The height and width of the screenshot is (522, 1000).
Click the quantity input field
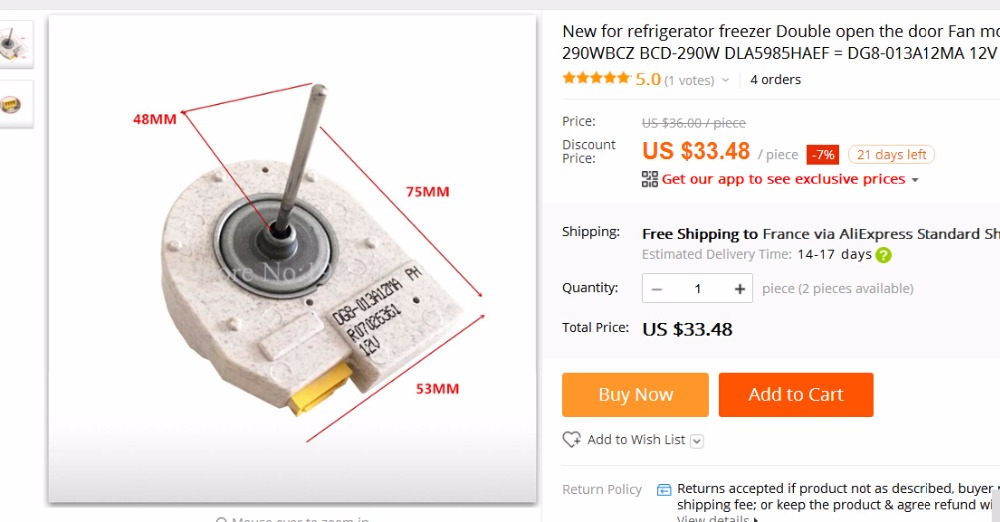tap(698, 289)
